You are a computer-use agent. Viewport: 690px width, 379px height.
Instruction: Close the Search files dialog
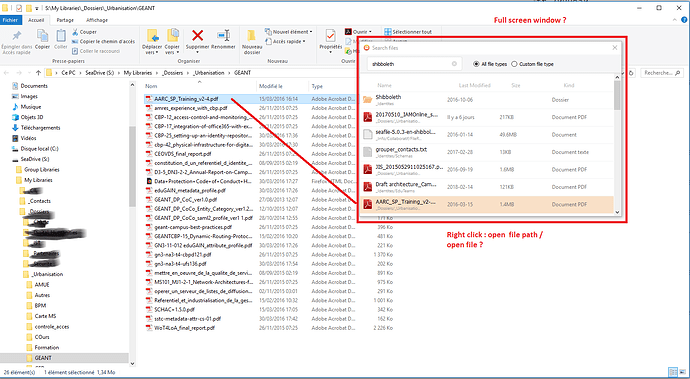(x=615, y=48)
